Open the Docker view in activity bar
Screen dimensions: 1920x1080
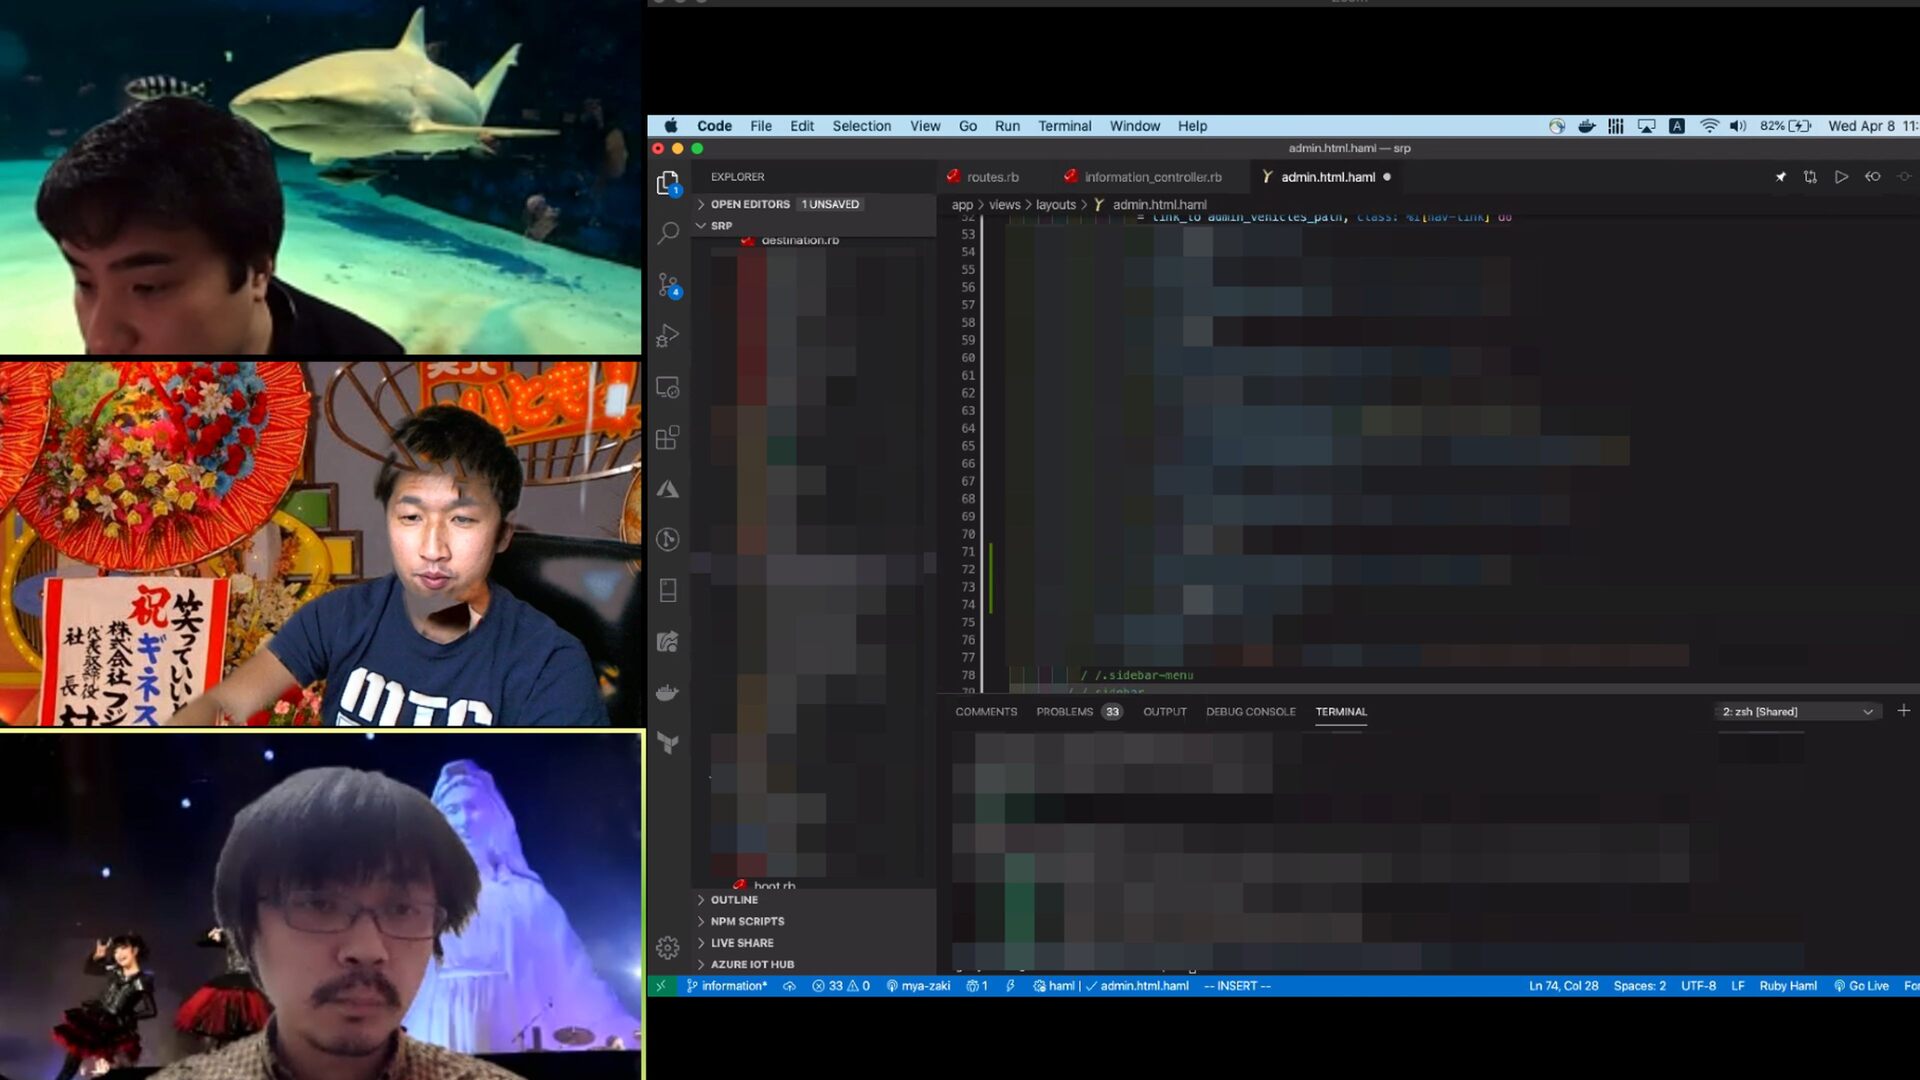668,692
